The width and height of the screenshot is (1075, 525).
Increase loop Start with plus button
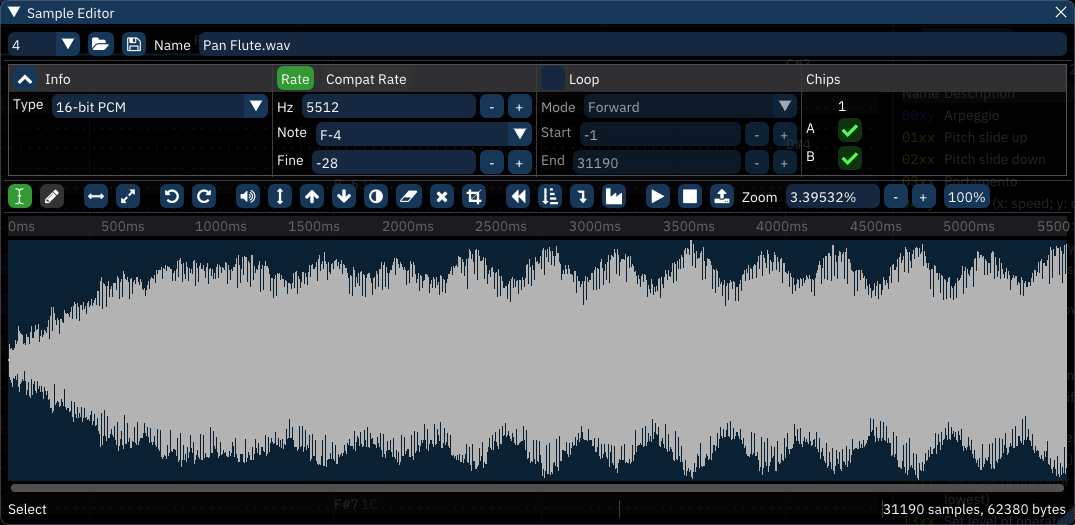click(x=784, y=134)
